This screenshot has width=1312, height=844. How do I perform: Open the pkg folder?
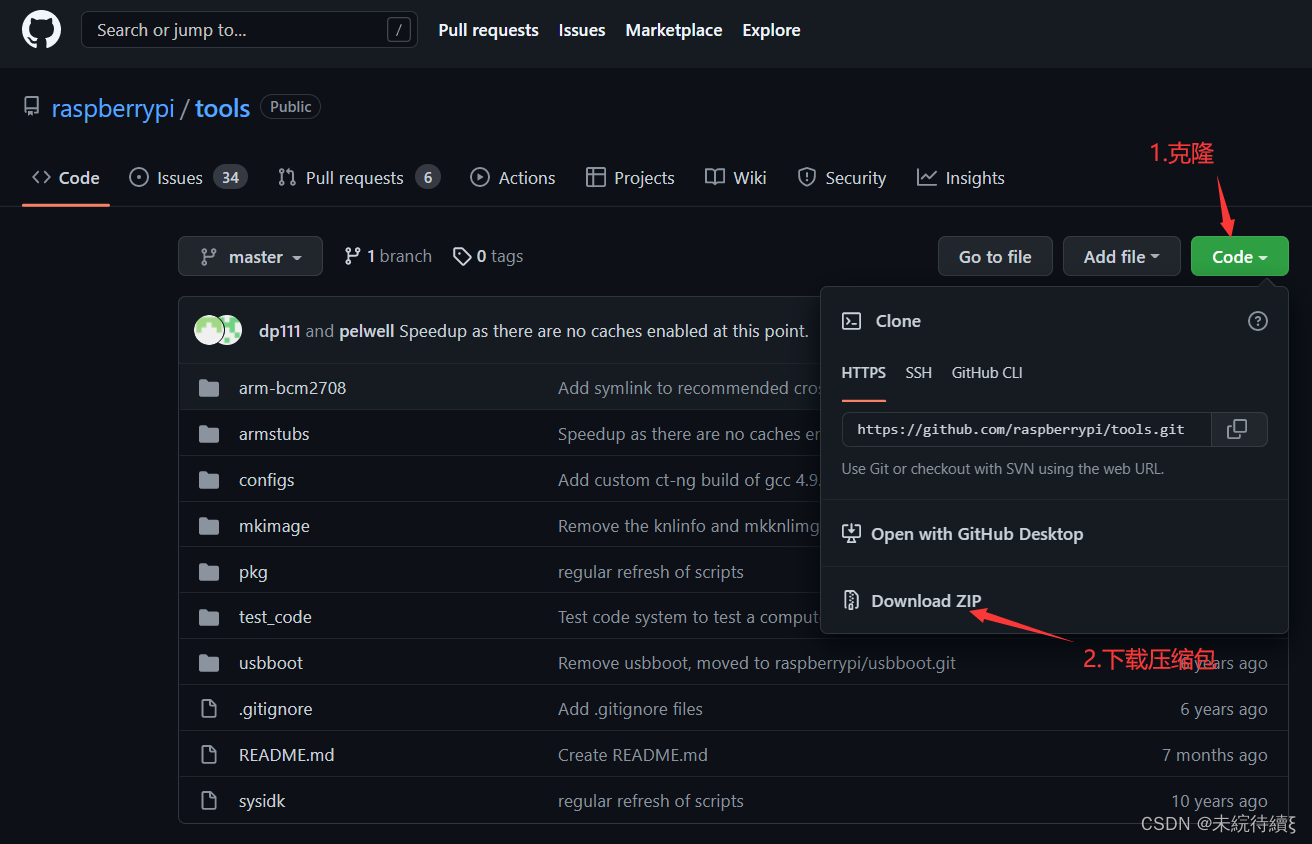coord(253,572)
